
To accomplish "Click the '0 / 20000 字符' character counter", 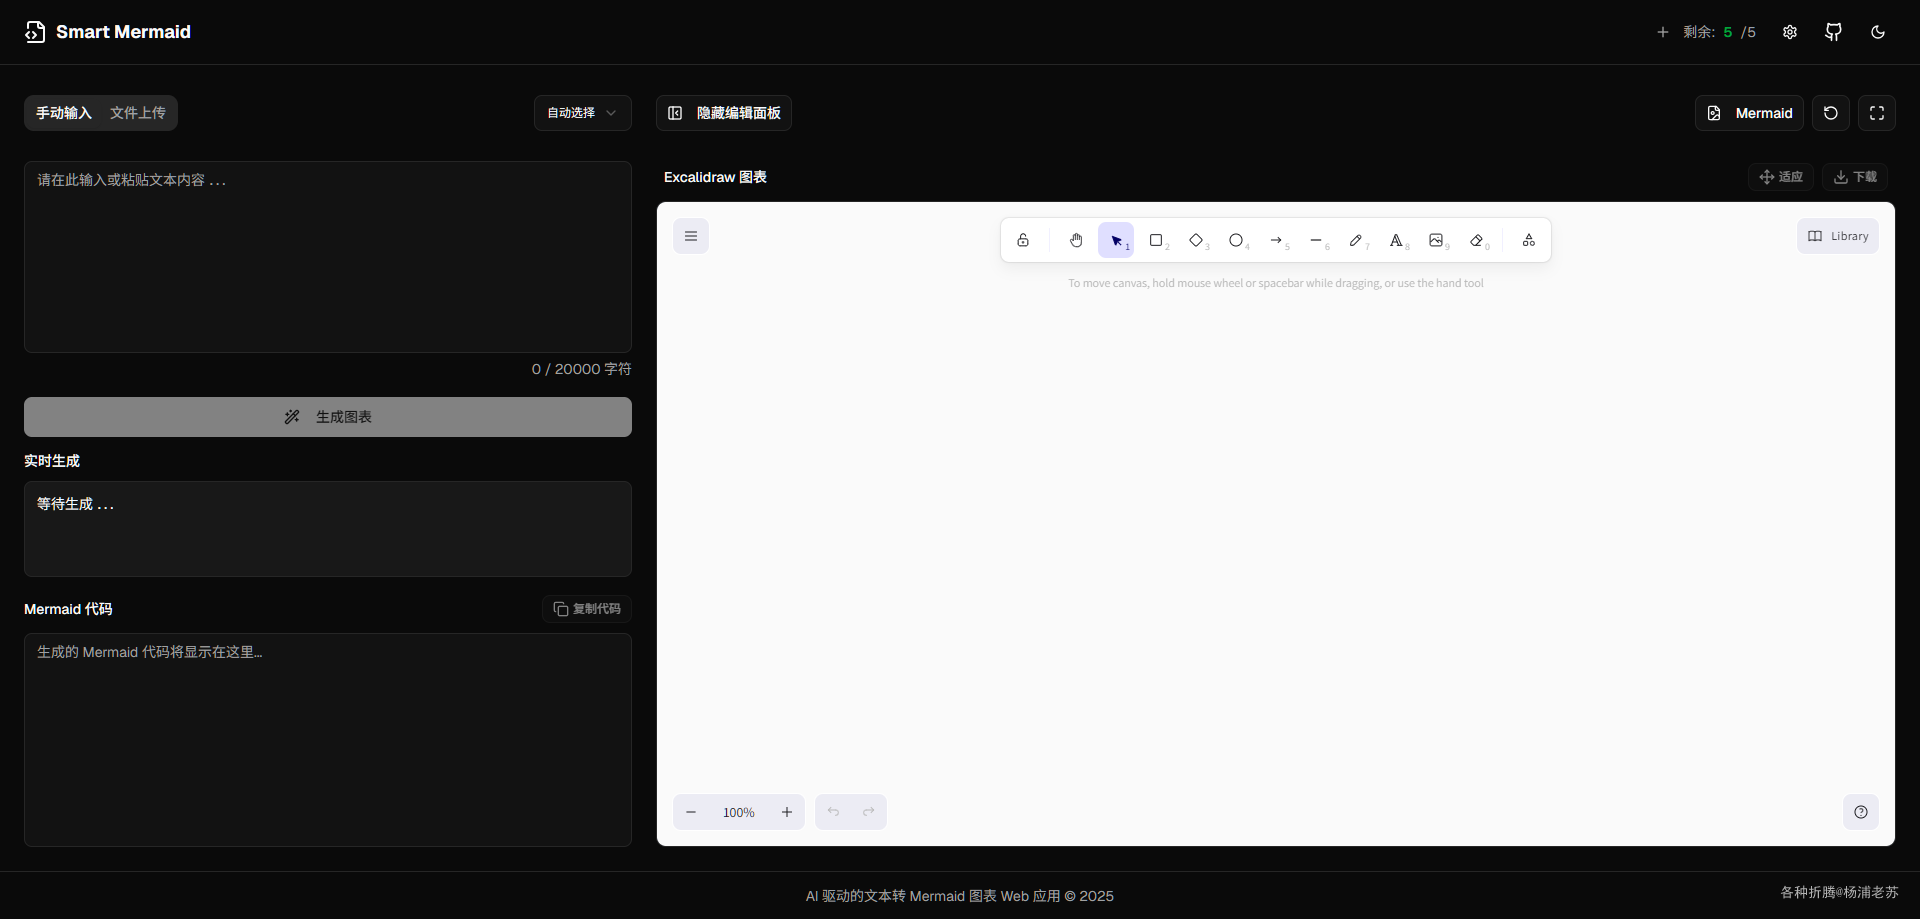I will point(581,369).
